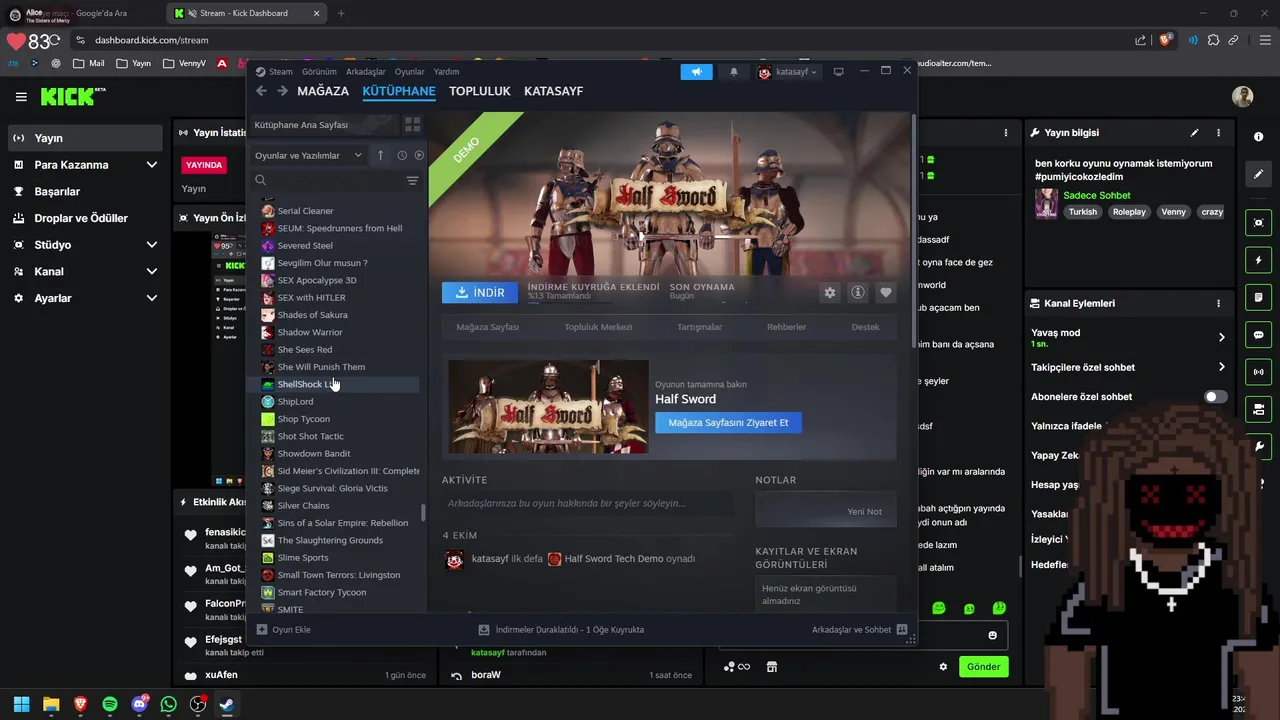Click Kick sidebar chat bubble icon

pos(1258,335)
